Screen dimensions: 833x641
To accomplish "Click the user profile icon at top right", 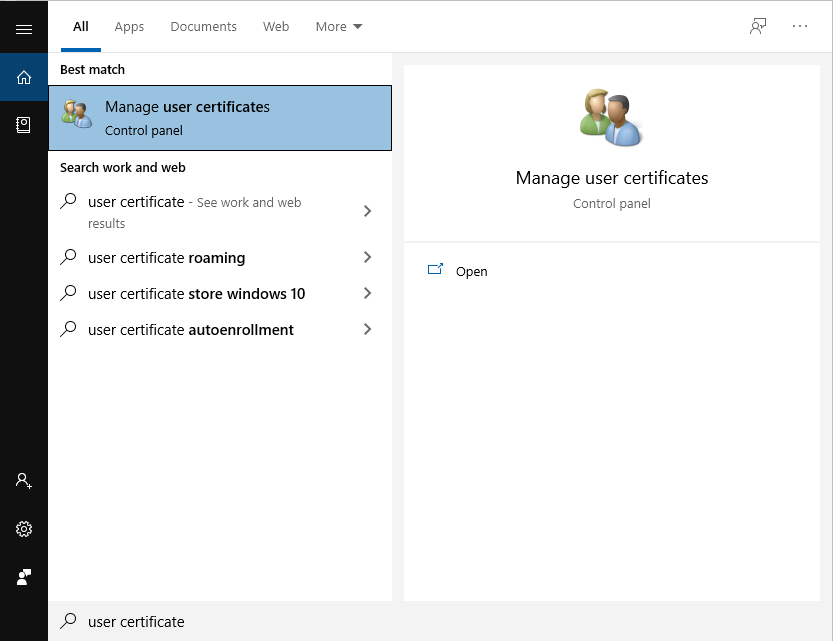I will 757,26.
